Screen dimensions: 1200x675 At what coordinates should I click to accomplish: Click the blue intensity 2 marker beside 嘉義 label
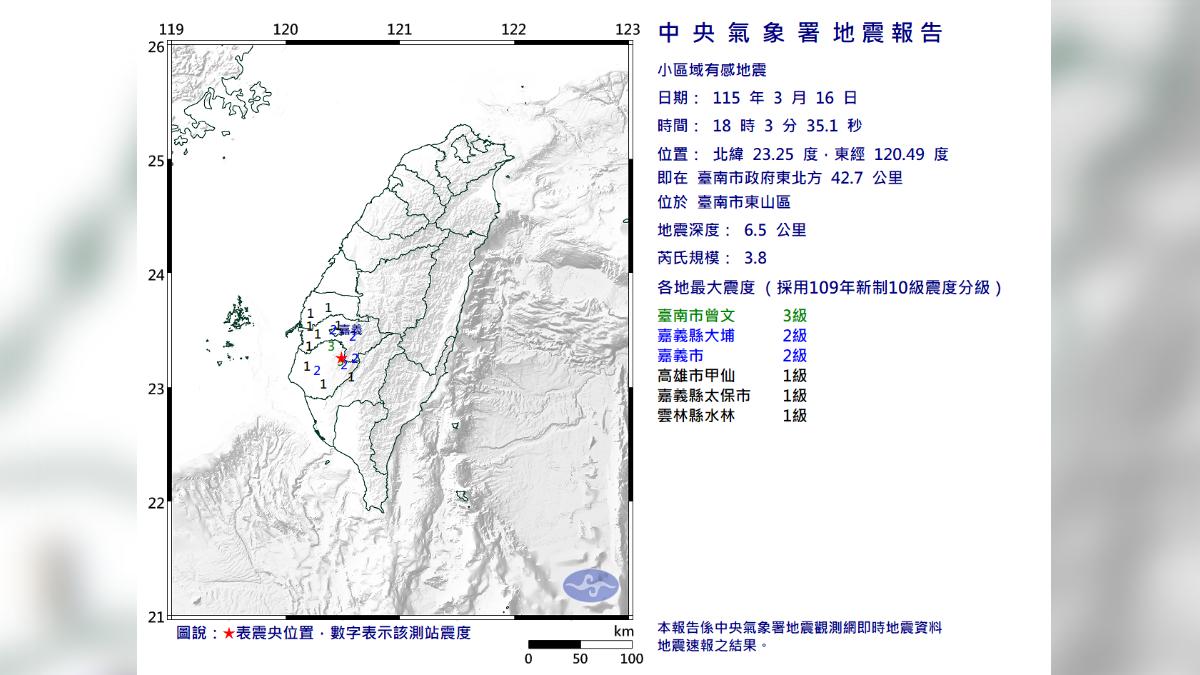click(x=333, y=330)
